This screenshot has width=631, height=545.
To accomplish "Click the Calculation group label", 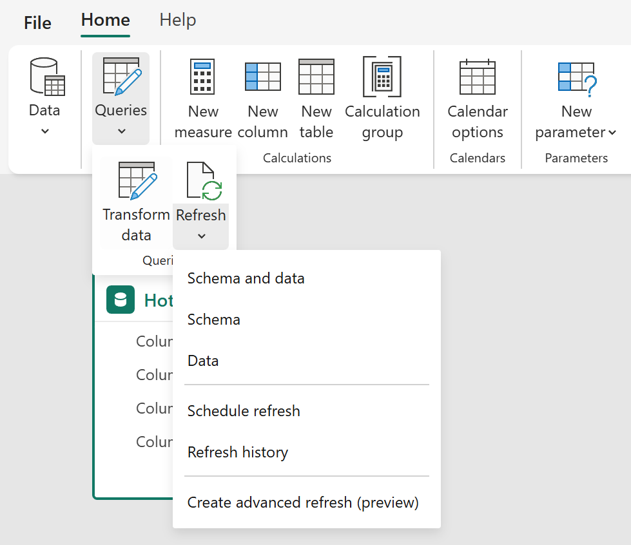I will [x=382, y=122].
